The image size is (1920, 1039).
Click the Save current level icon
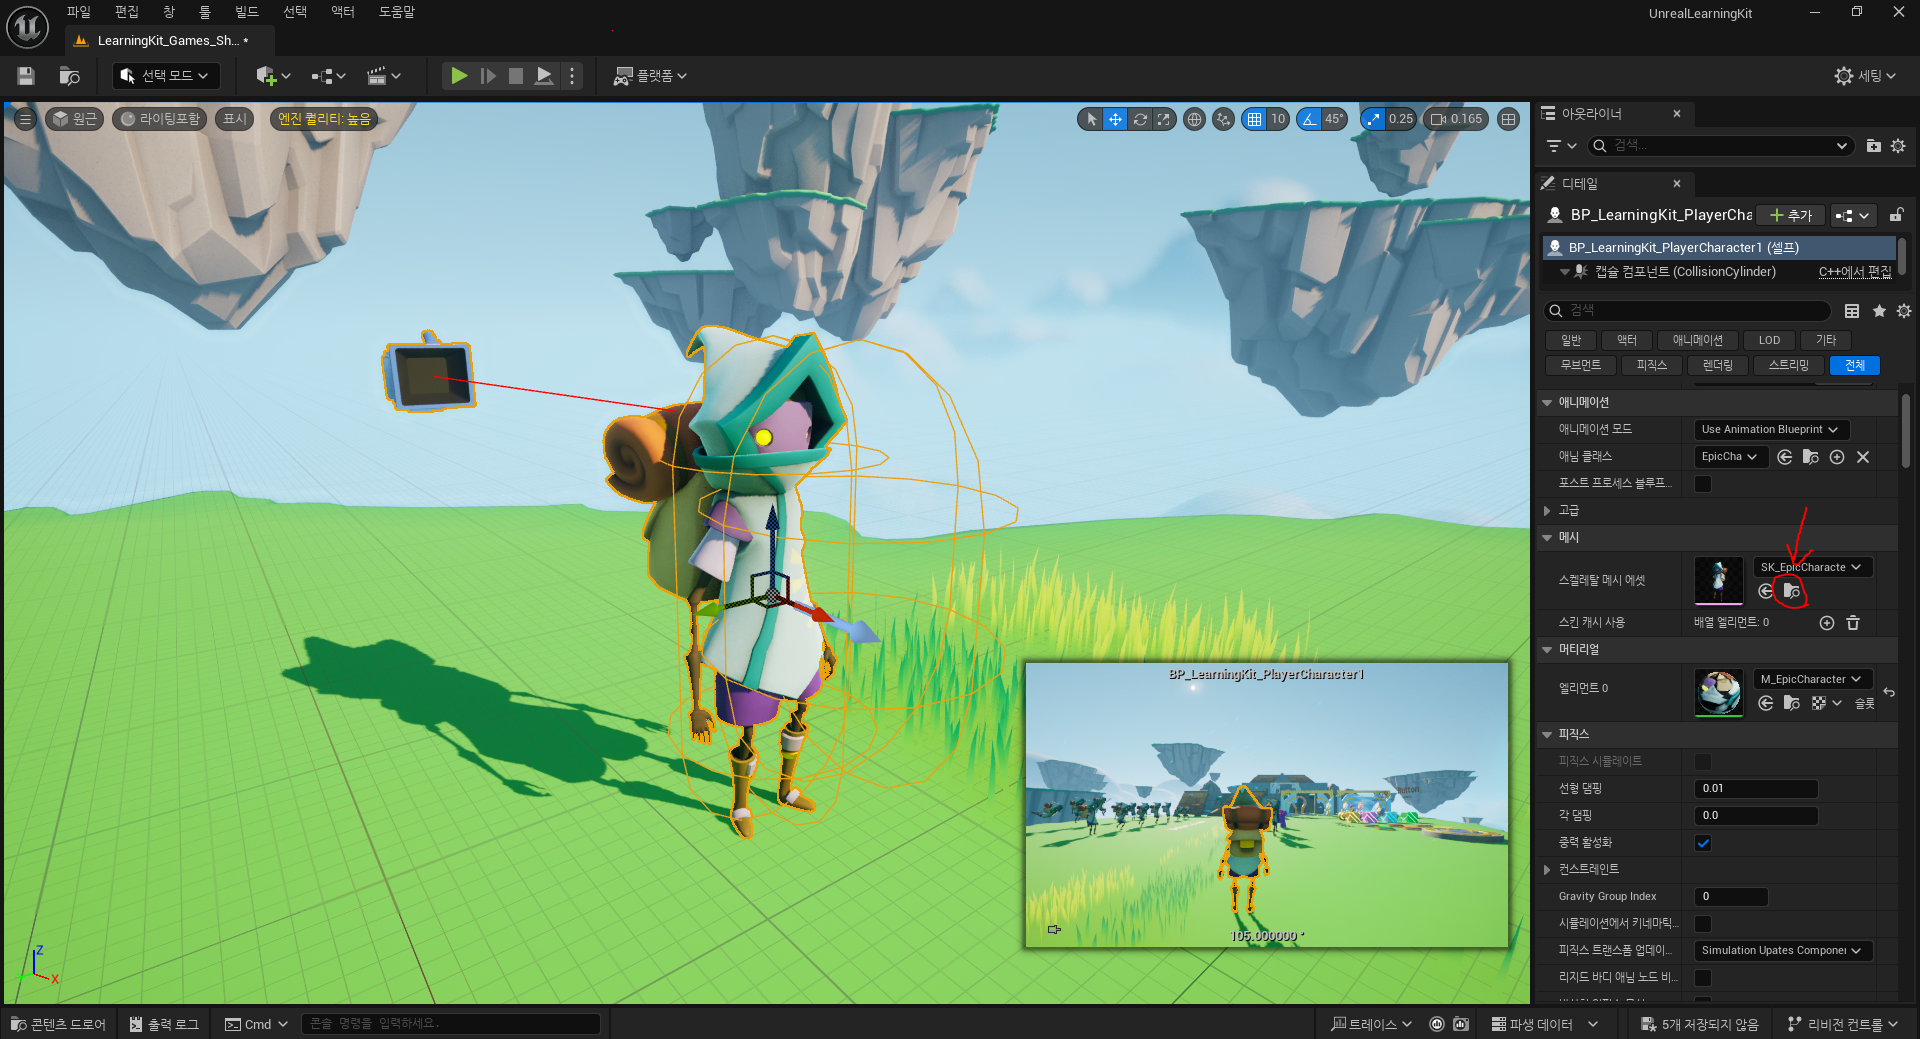[26, 76]
